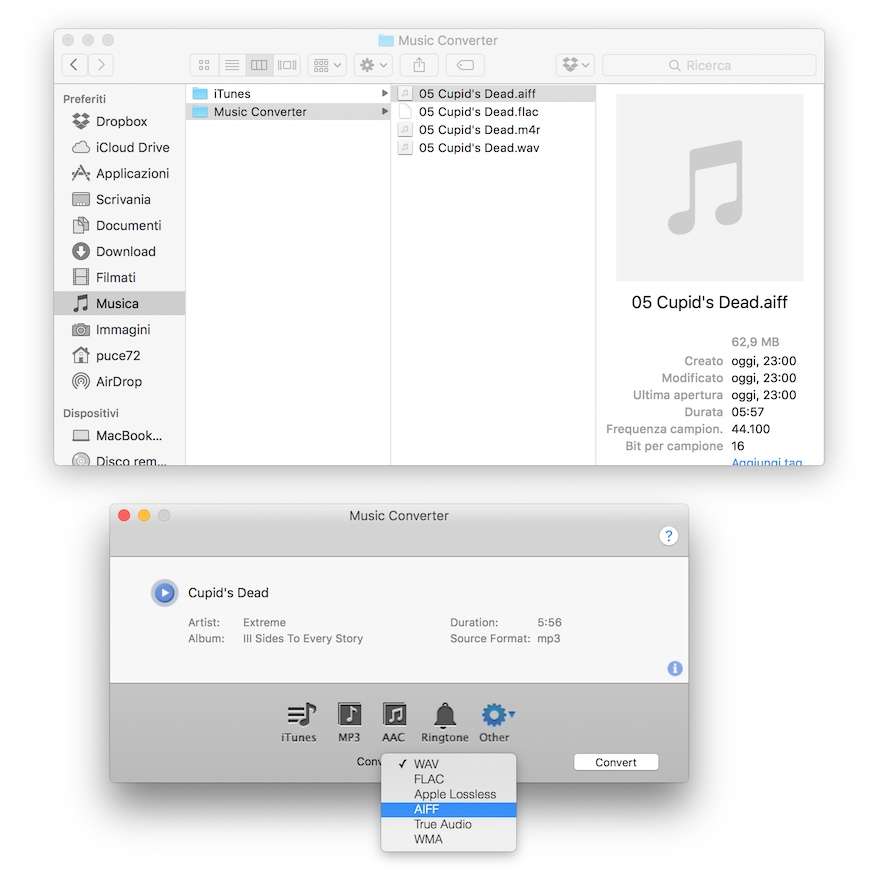The image size is (880, 874).
Task: Open Immagini in the sidebar
Action: pyautogui.click(x=120, y=330)
